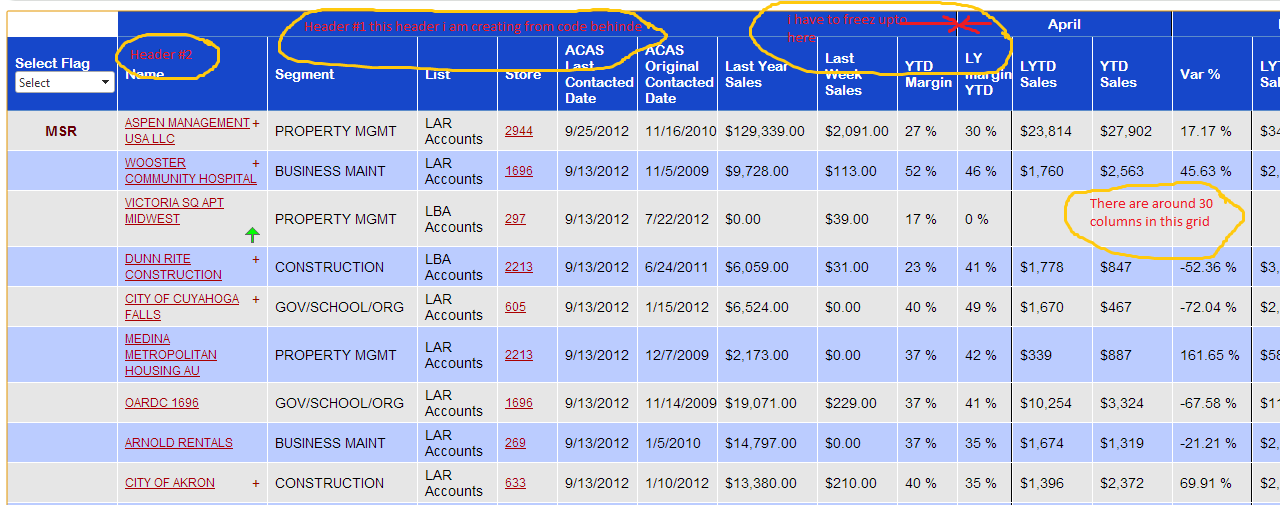Open the ARNOLD RENTALS link
This screenshot has width=1280, height=505.
tap(178, 443)
